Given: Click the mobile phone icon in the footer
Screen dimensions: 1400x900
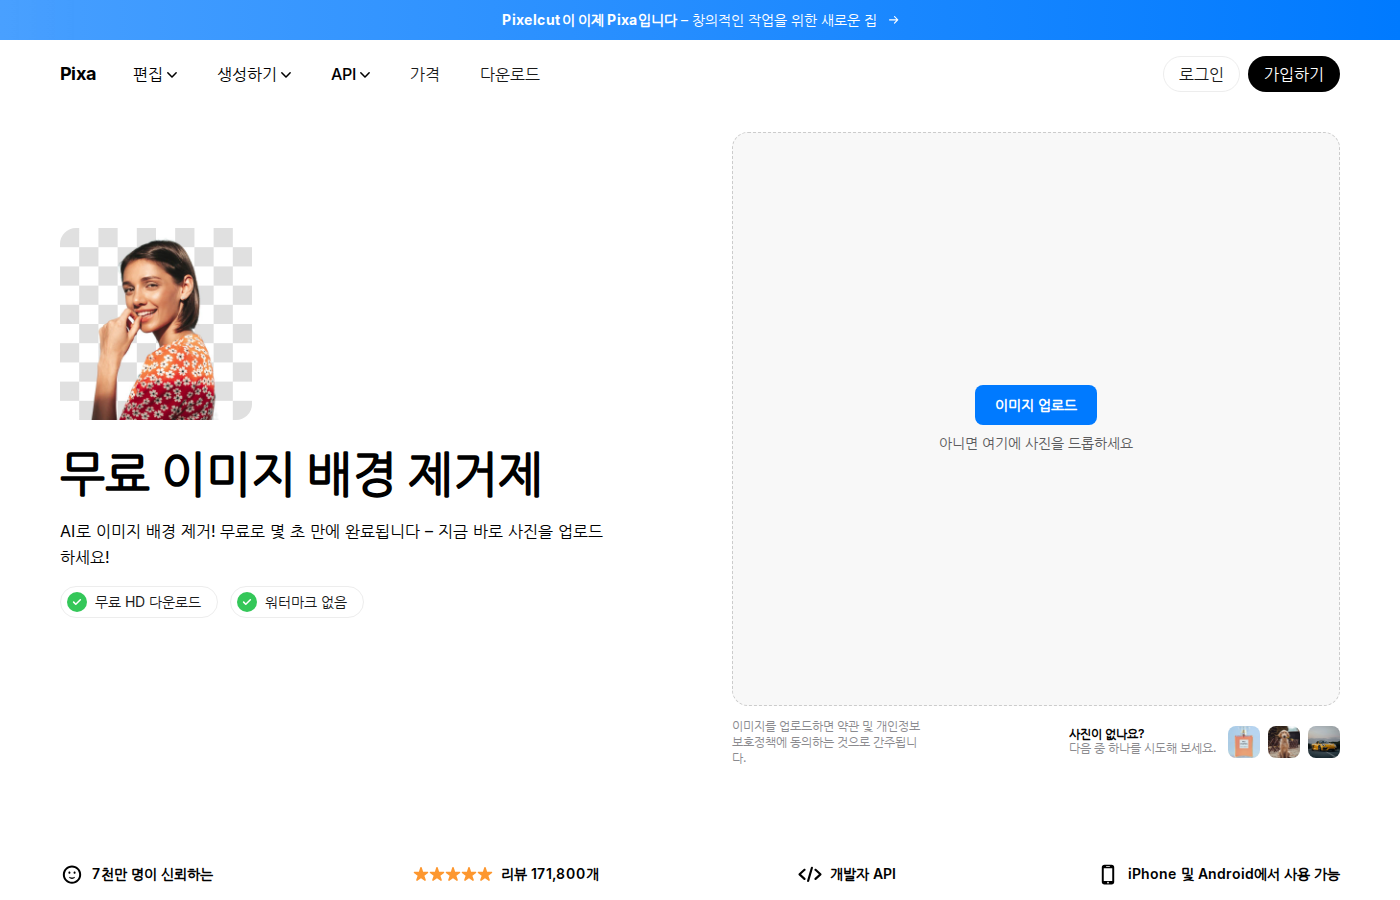Looking at the screenshot, I should [x=1108, y=874].
